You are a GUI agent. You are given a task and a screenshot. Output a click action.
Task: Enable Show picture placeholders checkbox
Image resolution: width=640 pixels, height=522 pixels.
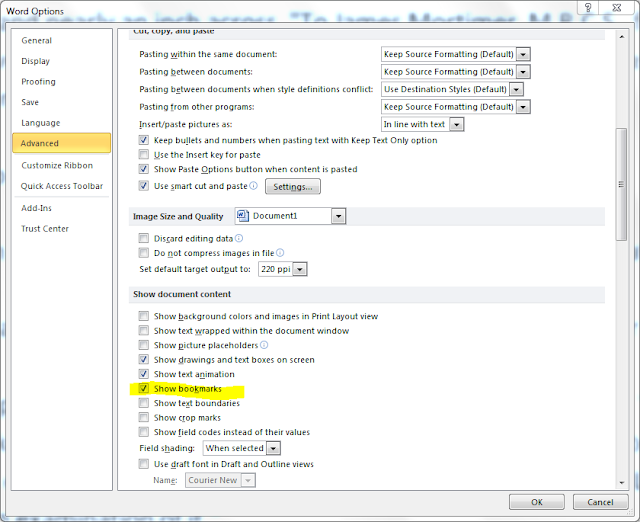(x=144, y=345)
